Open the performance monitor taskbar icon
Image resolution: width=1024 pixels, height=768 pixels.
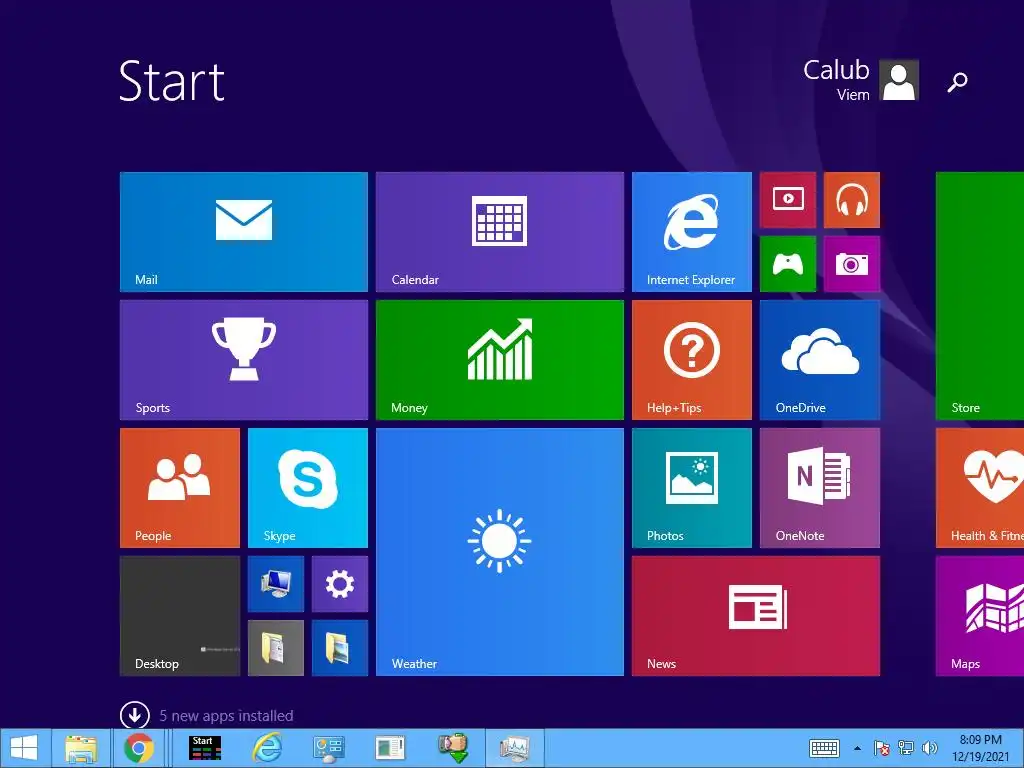(515, 748)
